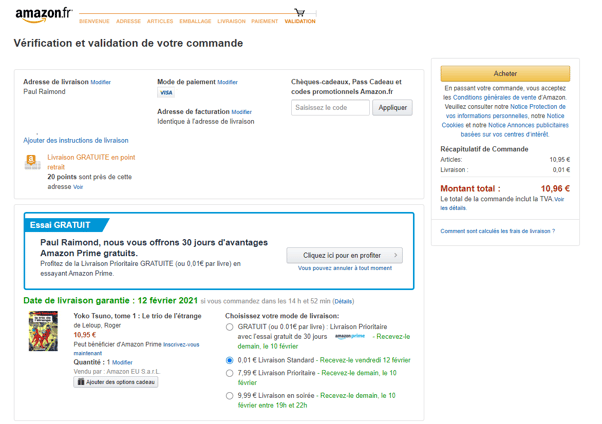
Task: Click the pickup point parcel icon
Action: (32, 161)
